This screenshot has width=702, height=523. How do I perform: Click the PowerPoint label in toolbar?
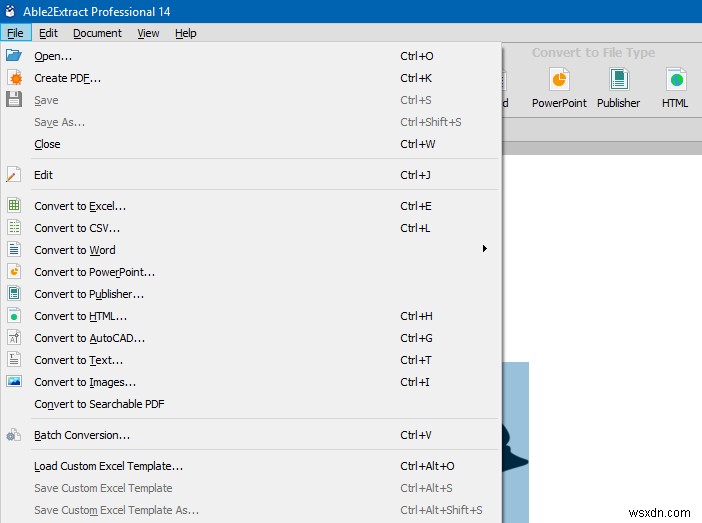tap(559, 103)
